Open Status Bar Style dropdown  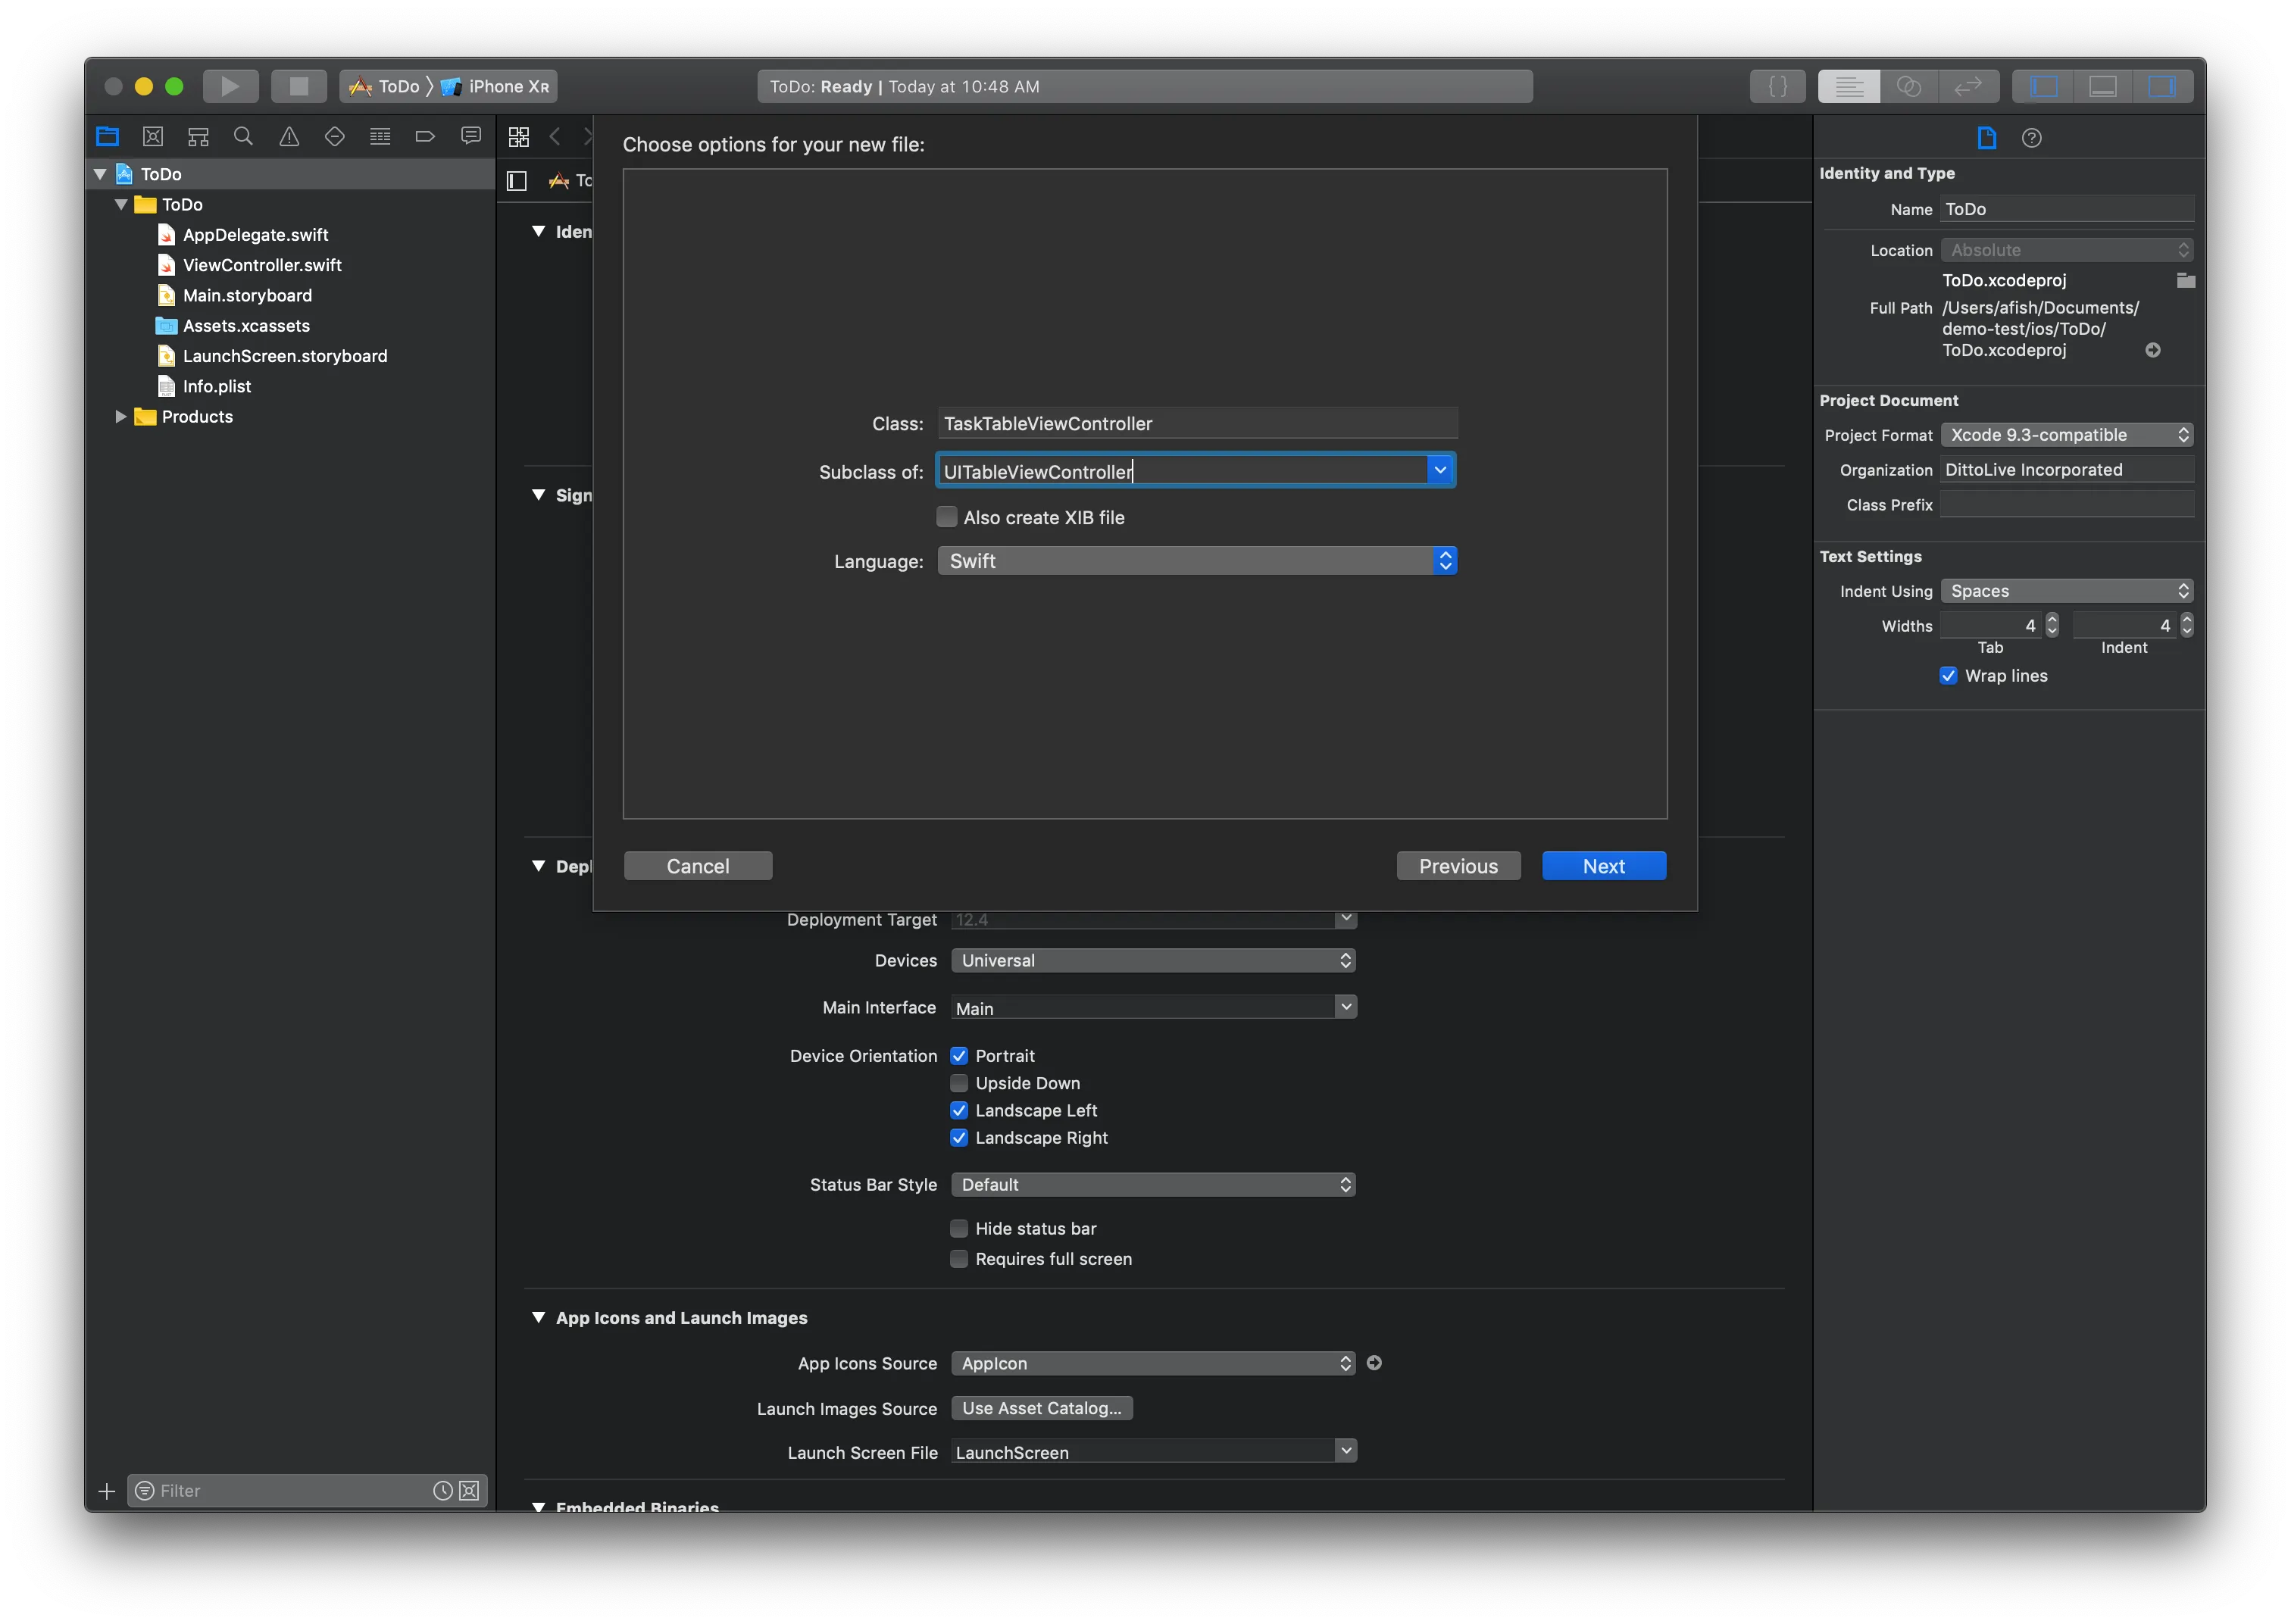pyautogui.click(x=1153, y=1184)
